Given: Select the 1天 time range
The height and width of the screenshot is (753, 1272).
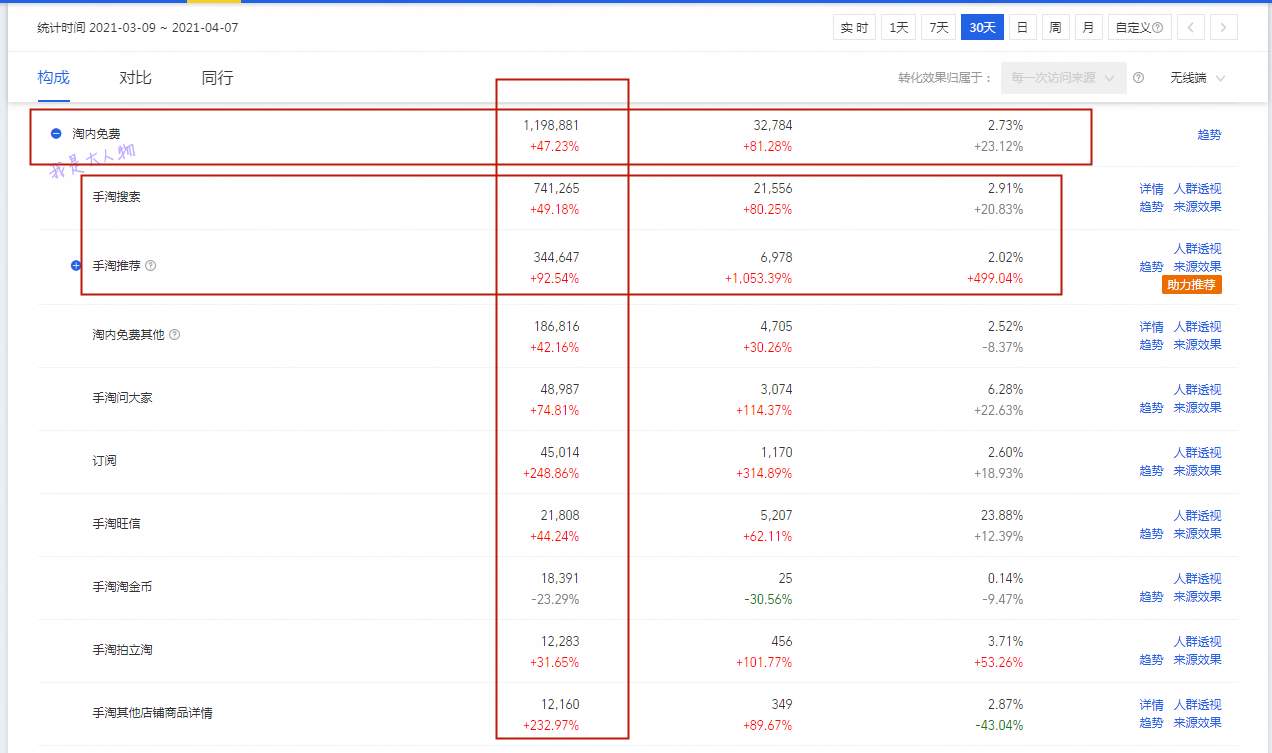Looking at the screenshot, I should coord(898,27).
